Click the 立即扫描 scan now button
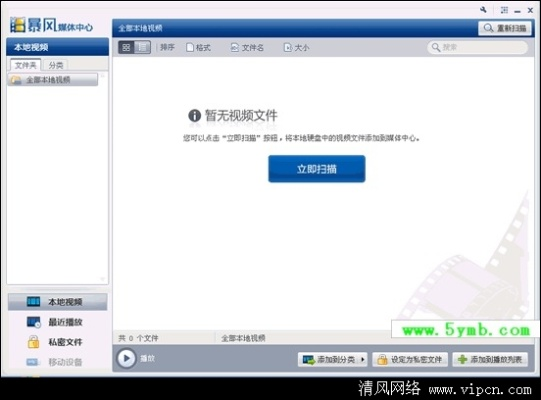Screen dimensions: 541x400 pyautogui.click(x=317, y=169)
